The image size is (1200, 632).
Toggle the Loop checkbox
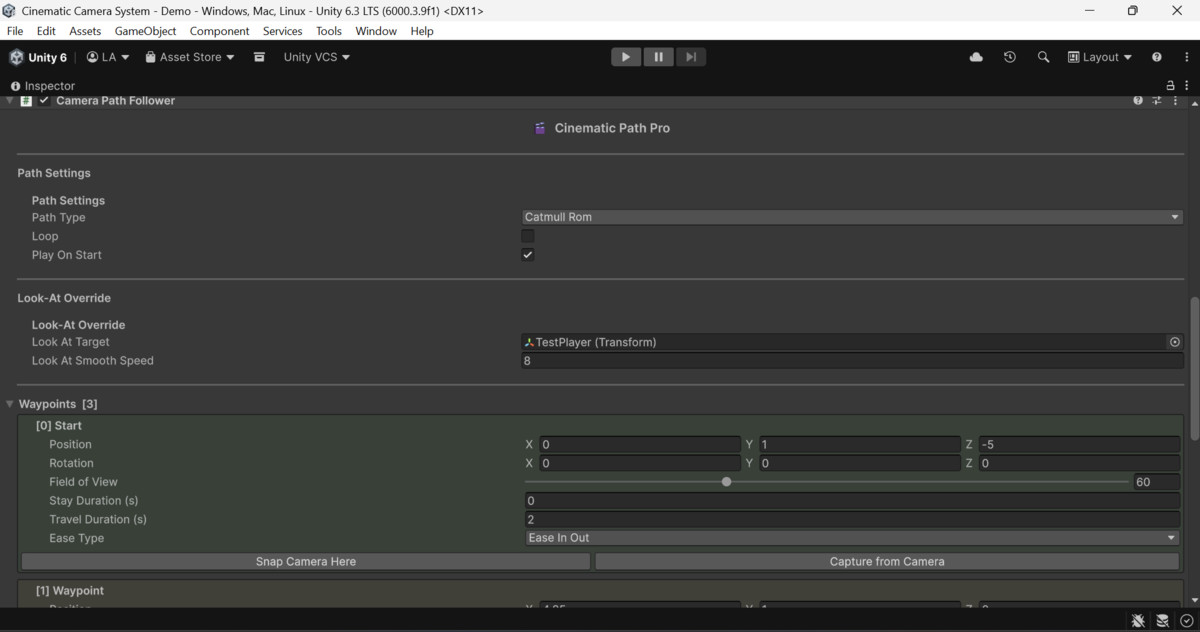[528, 236]
